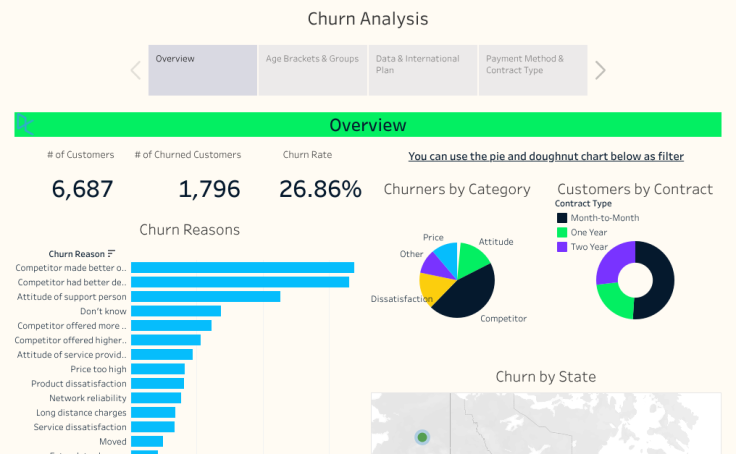Click the 'Attitude of support person' bar
Image resolution: width=736 pixels, height=454 pixels.
point(205,297)
